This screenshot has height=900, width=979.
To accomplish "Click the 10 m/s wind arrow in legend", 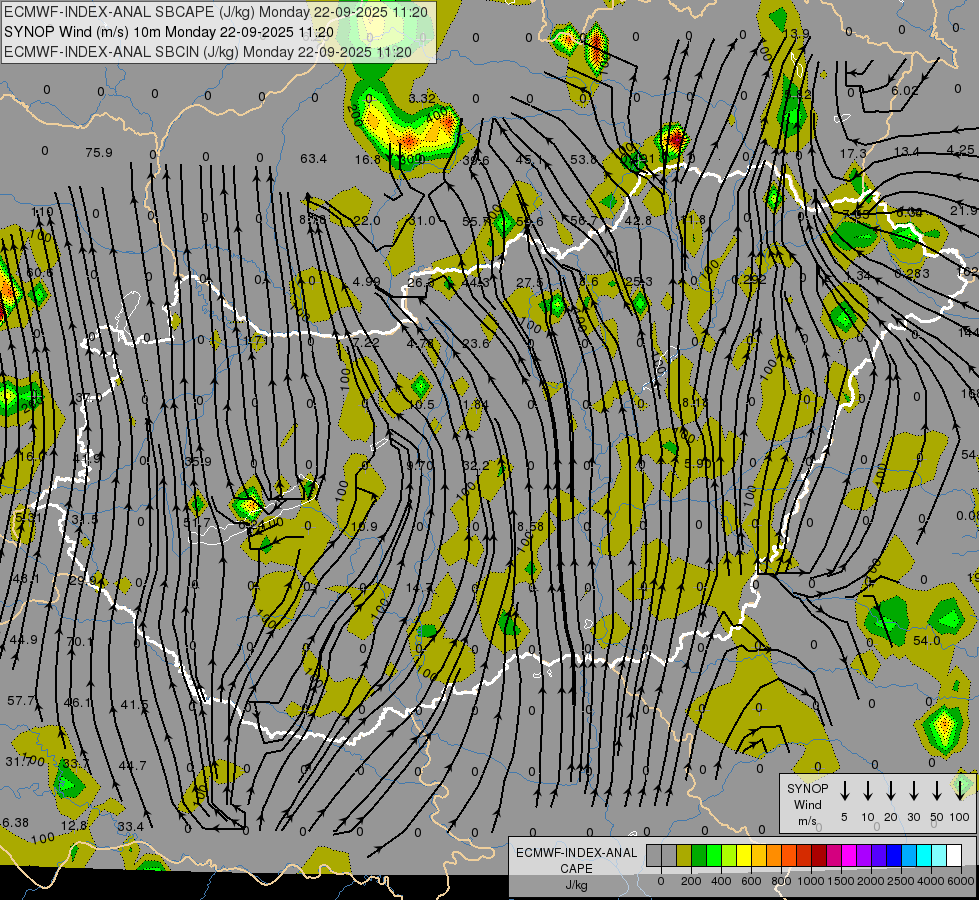I will (x=868, y=790).
